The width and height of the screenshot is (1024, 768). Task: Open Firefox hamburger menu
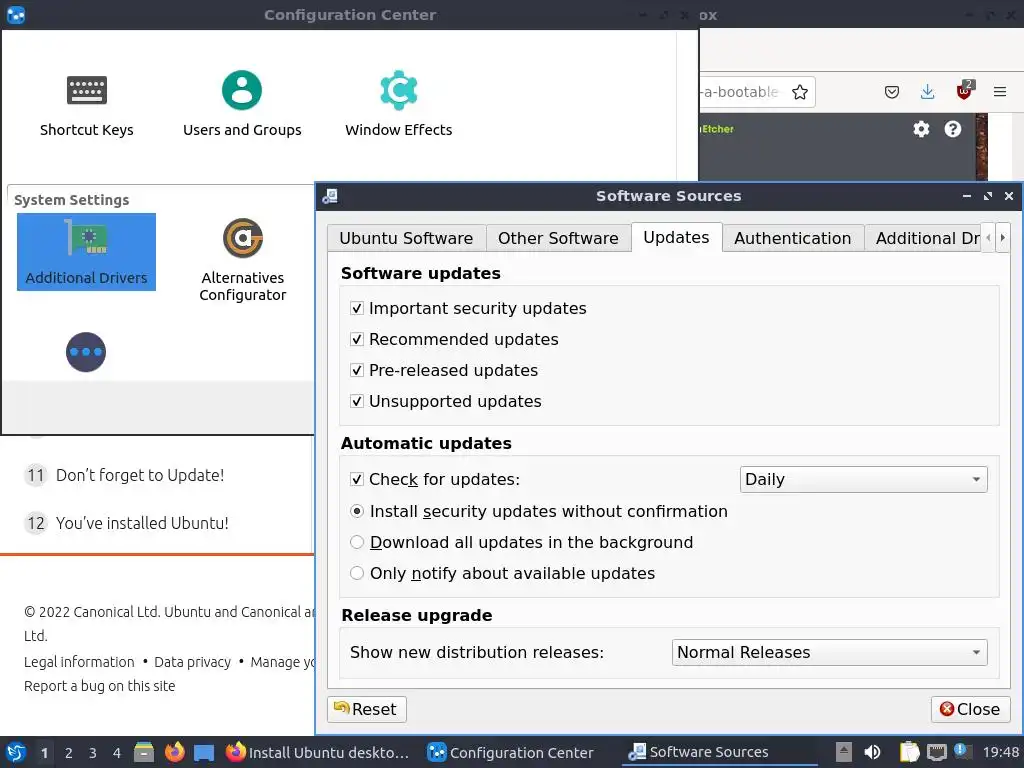pos(1000,92)
